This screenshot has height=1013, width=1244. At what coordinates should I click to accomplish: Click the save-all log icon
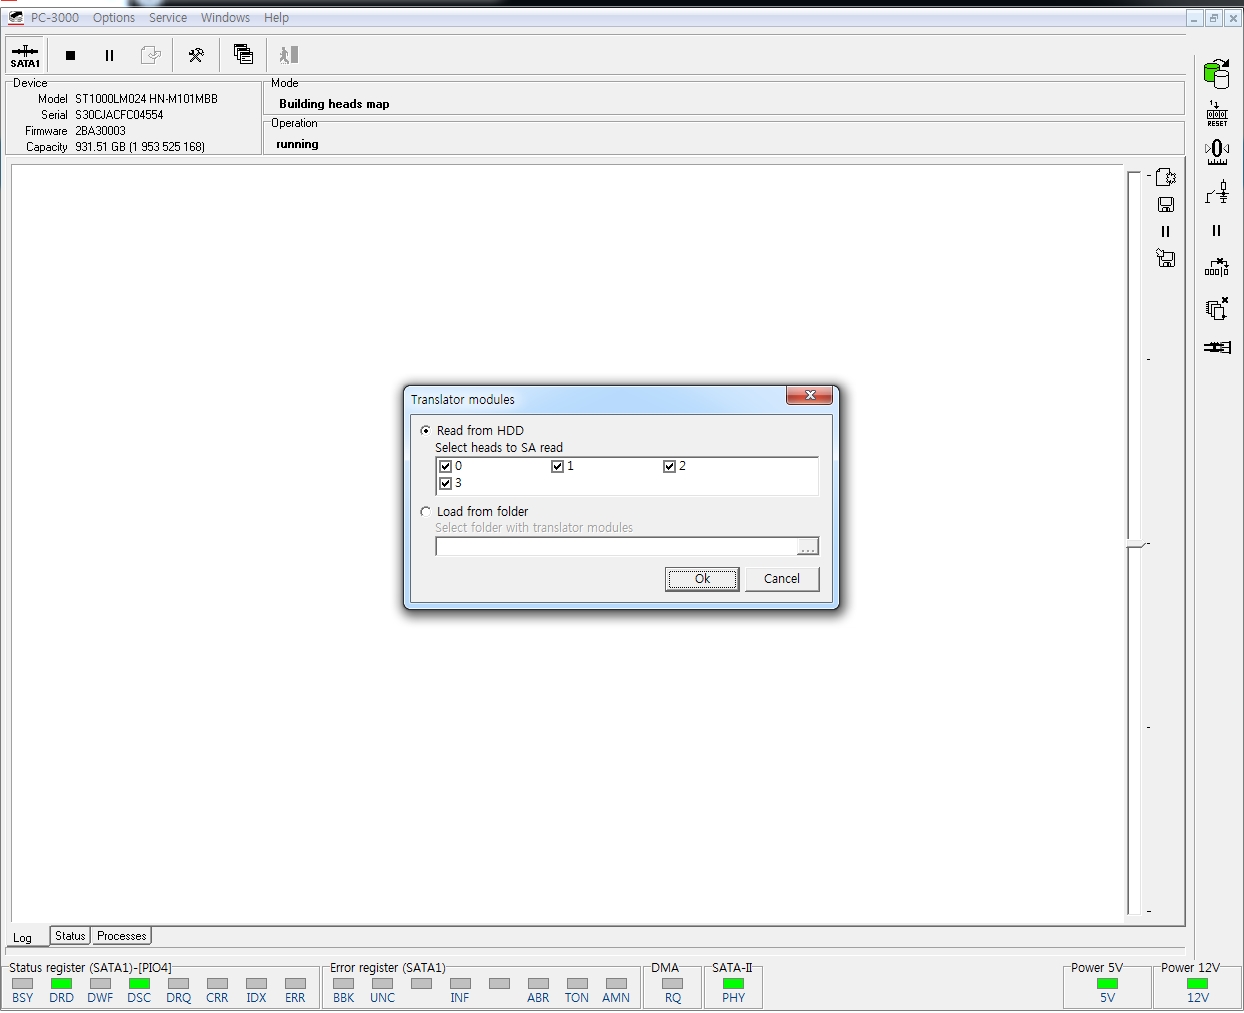click(x=1165, y=258)
